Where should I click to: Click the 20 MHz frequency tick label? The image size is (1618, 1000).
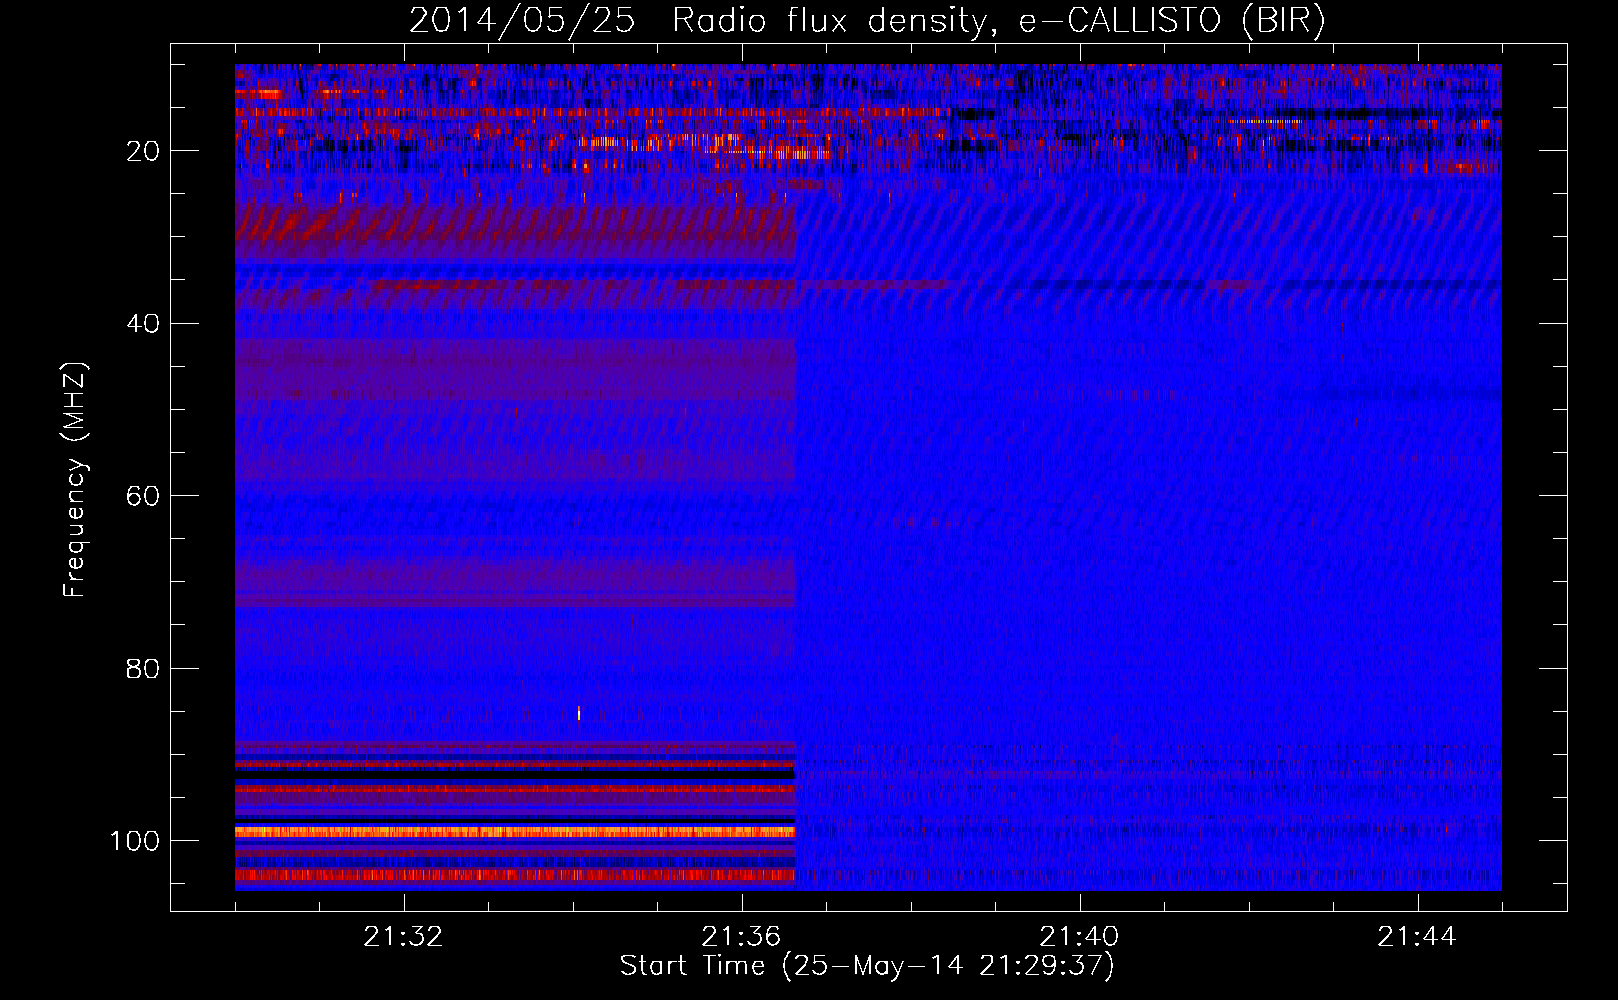tap(143, 151)
